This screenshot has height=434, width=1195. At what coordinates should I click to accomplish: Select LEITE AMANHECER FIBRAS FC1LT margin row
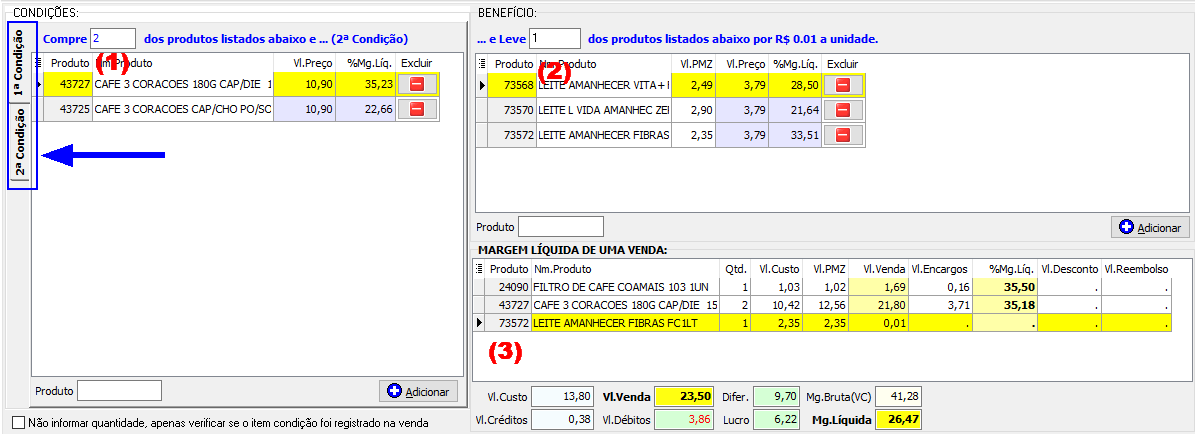coord(822,323)
